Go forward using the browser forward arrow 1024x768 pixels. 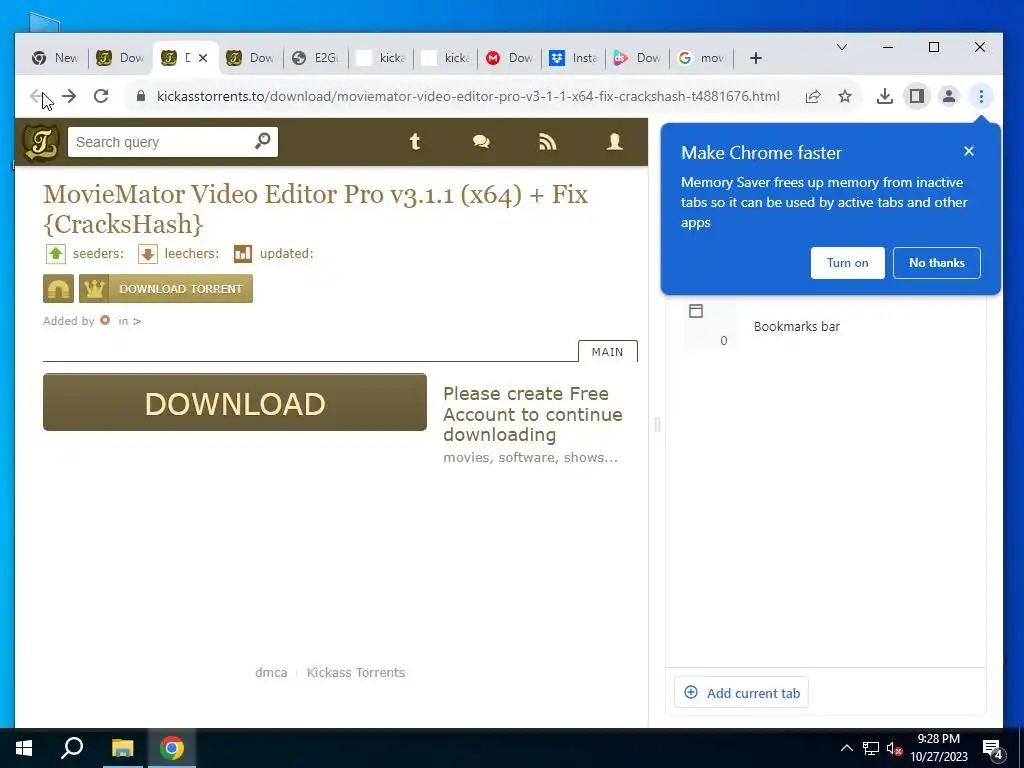point(69,97)
